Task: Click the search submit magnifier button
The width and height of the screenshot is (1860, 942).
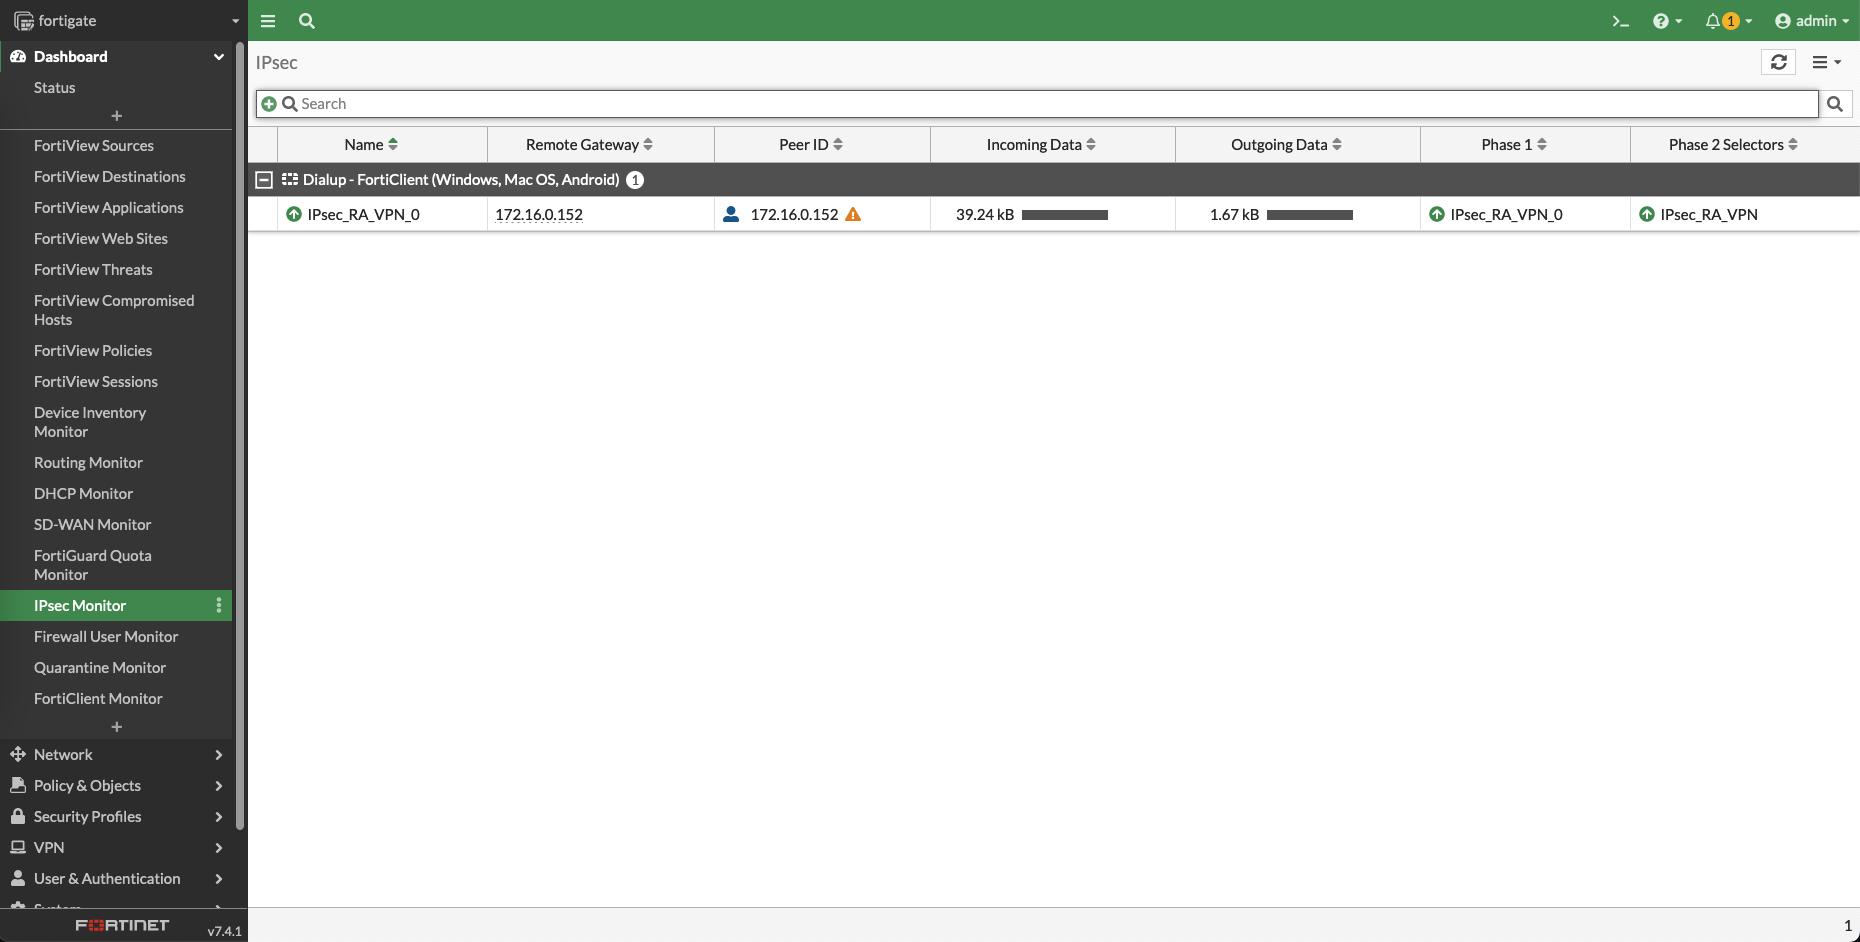Action: pos(1835,104)
